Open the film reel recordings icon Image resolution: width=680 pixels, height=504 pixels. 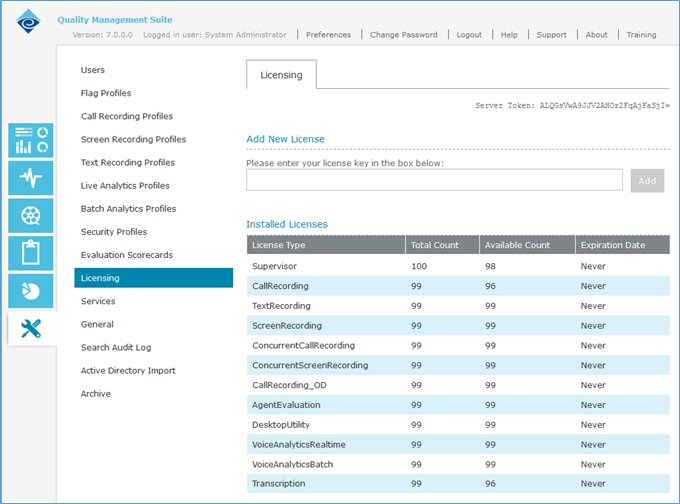31,215
